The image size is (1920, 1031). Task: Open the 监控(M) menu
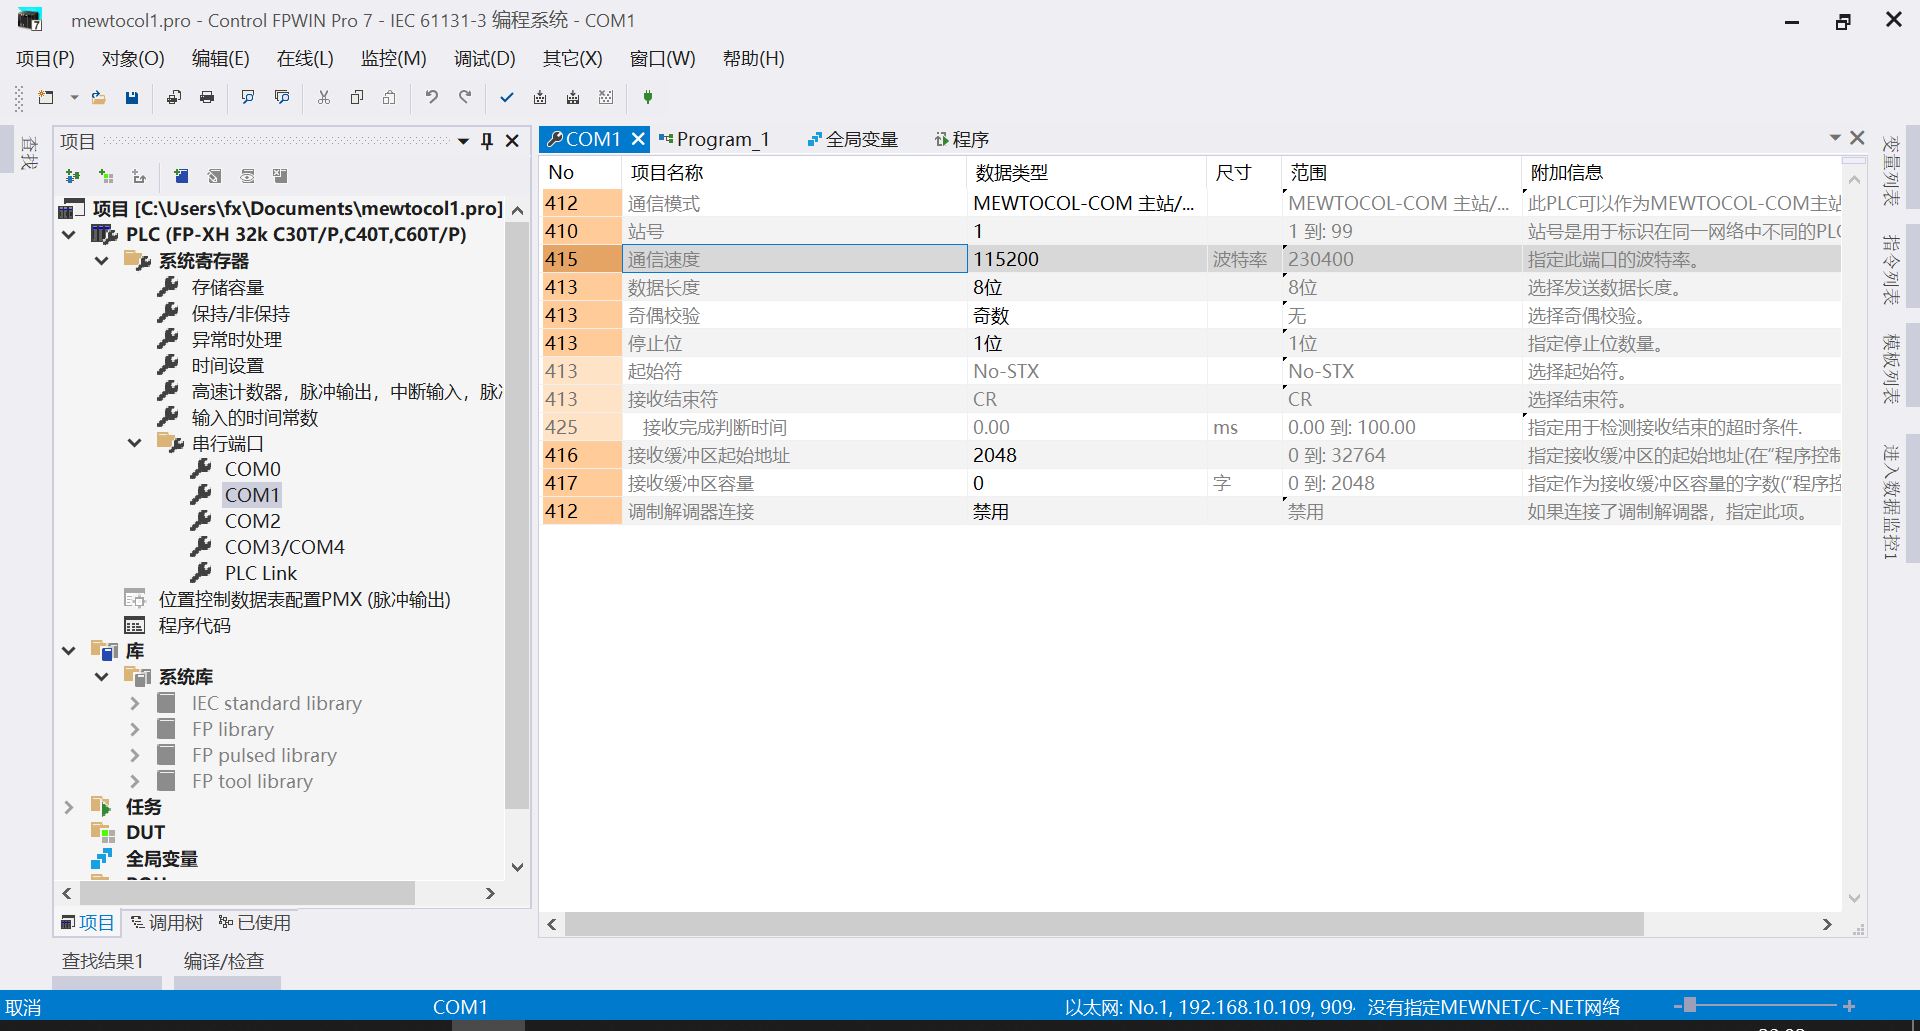393,58
